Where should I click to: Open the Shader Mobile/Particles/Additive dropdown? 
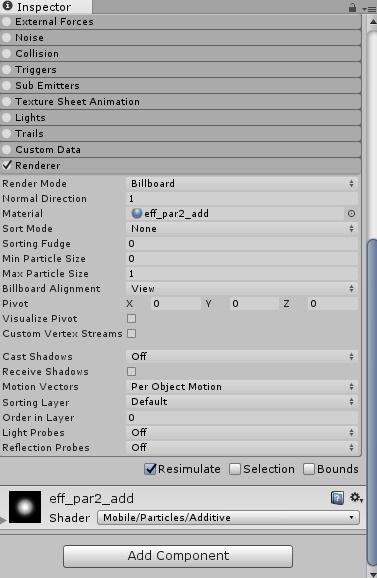[228, 518]
